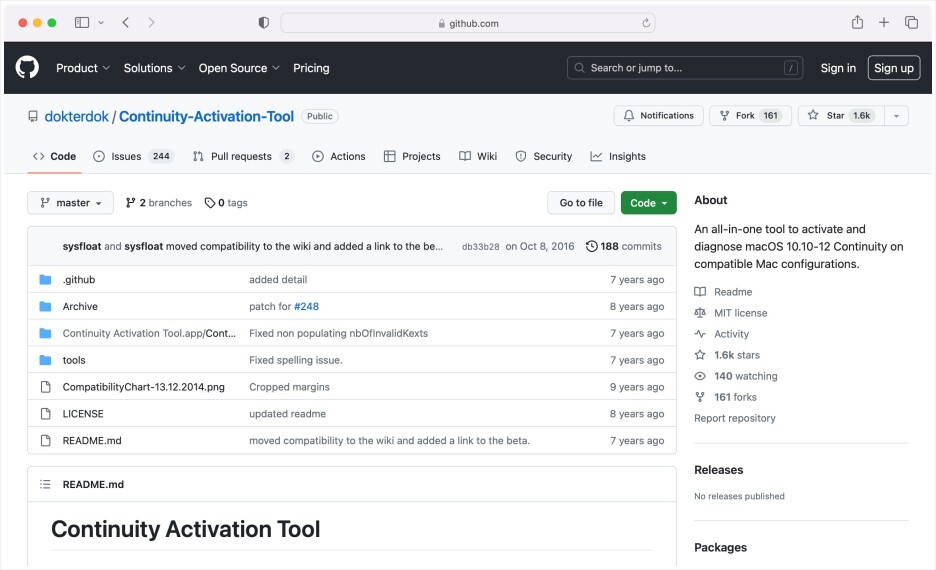This screenshot has width=936, height=570.
Task: Click the LICENSE file icon
Action: tap(45, 414)
